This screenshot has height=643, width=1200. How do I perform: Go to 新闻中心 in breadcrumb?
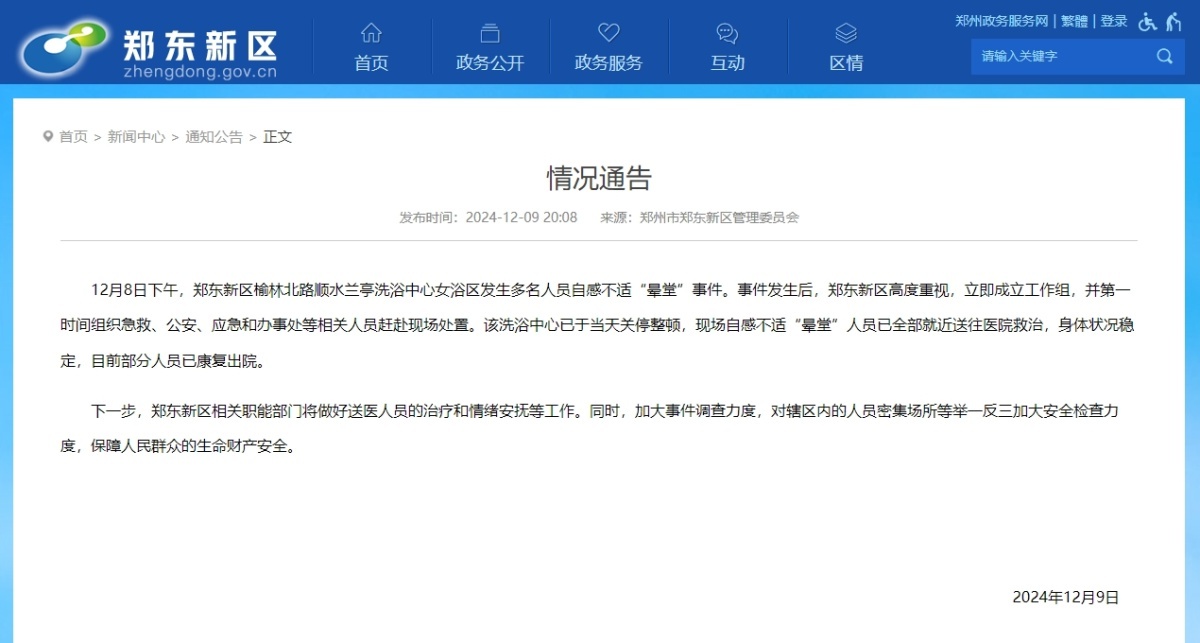[136, 137]
